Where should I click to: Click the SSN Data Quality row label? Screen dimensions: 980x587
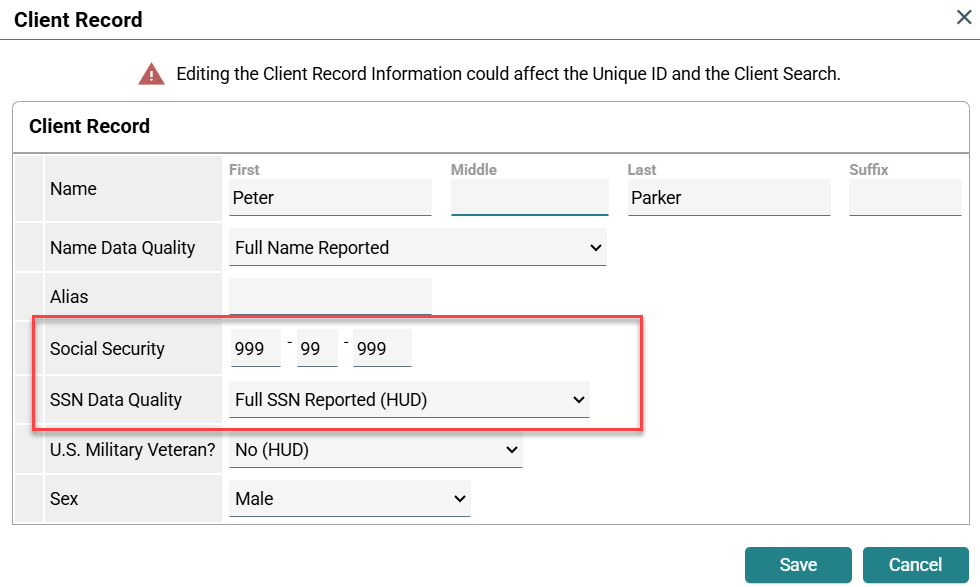pyautogui.click(x=116, y=400)
